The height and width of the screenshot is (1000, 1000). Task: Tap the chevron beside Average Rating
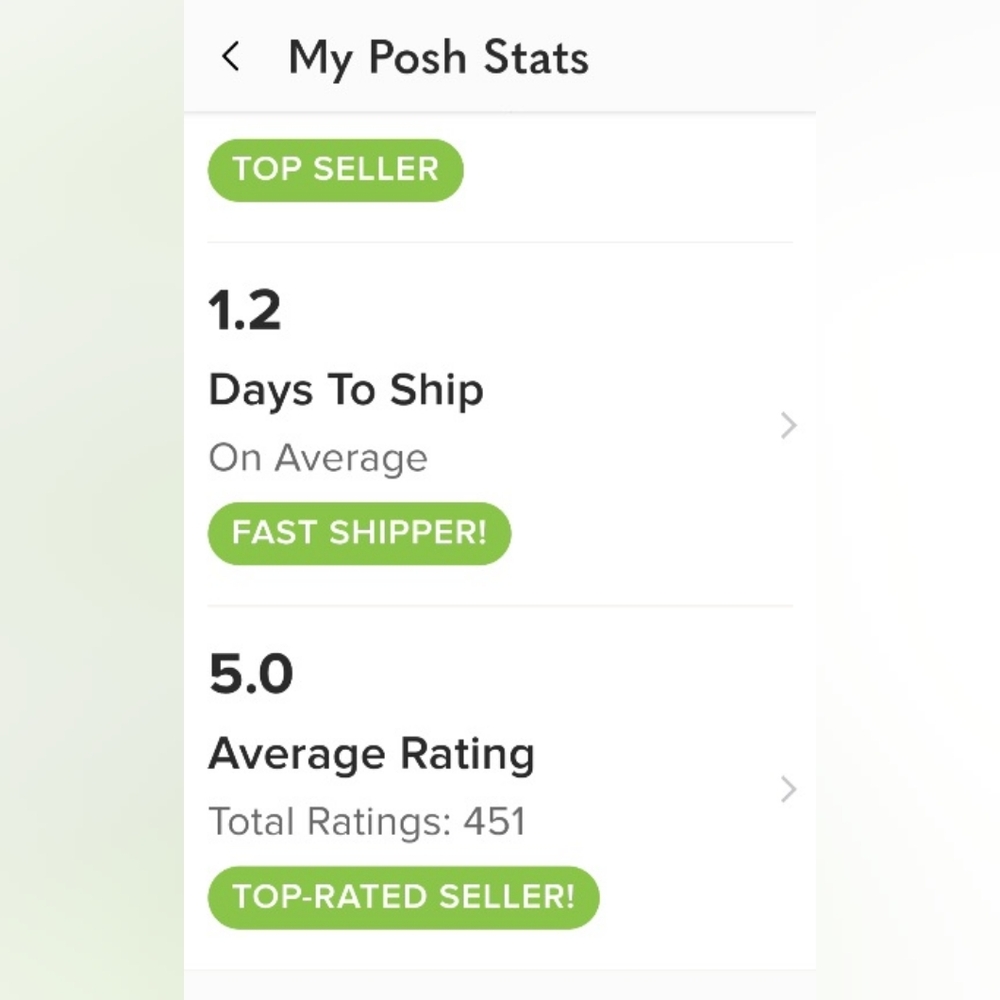789,789
